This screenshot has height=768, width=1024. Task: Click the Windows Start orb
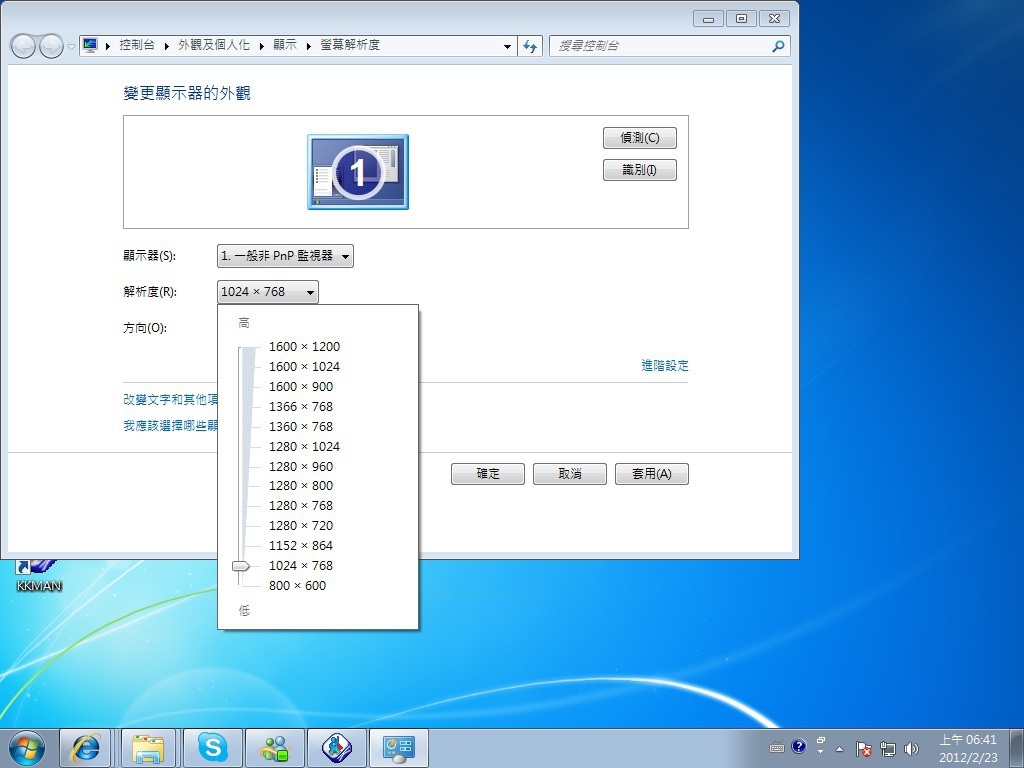point(26,747)
